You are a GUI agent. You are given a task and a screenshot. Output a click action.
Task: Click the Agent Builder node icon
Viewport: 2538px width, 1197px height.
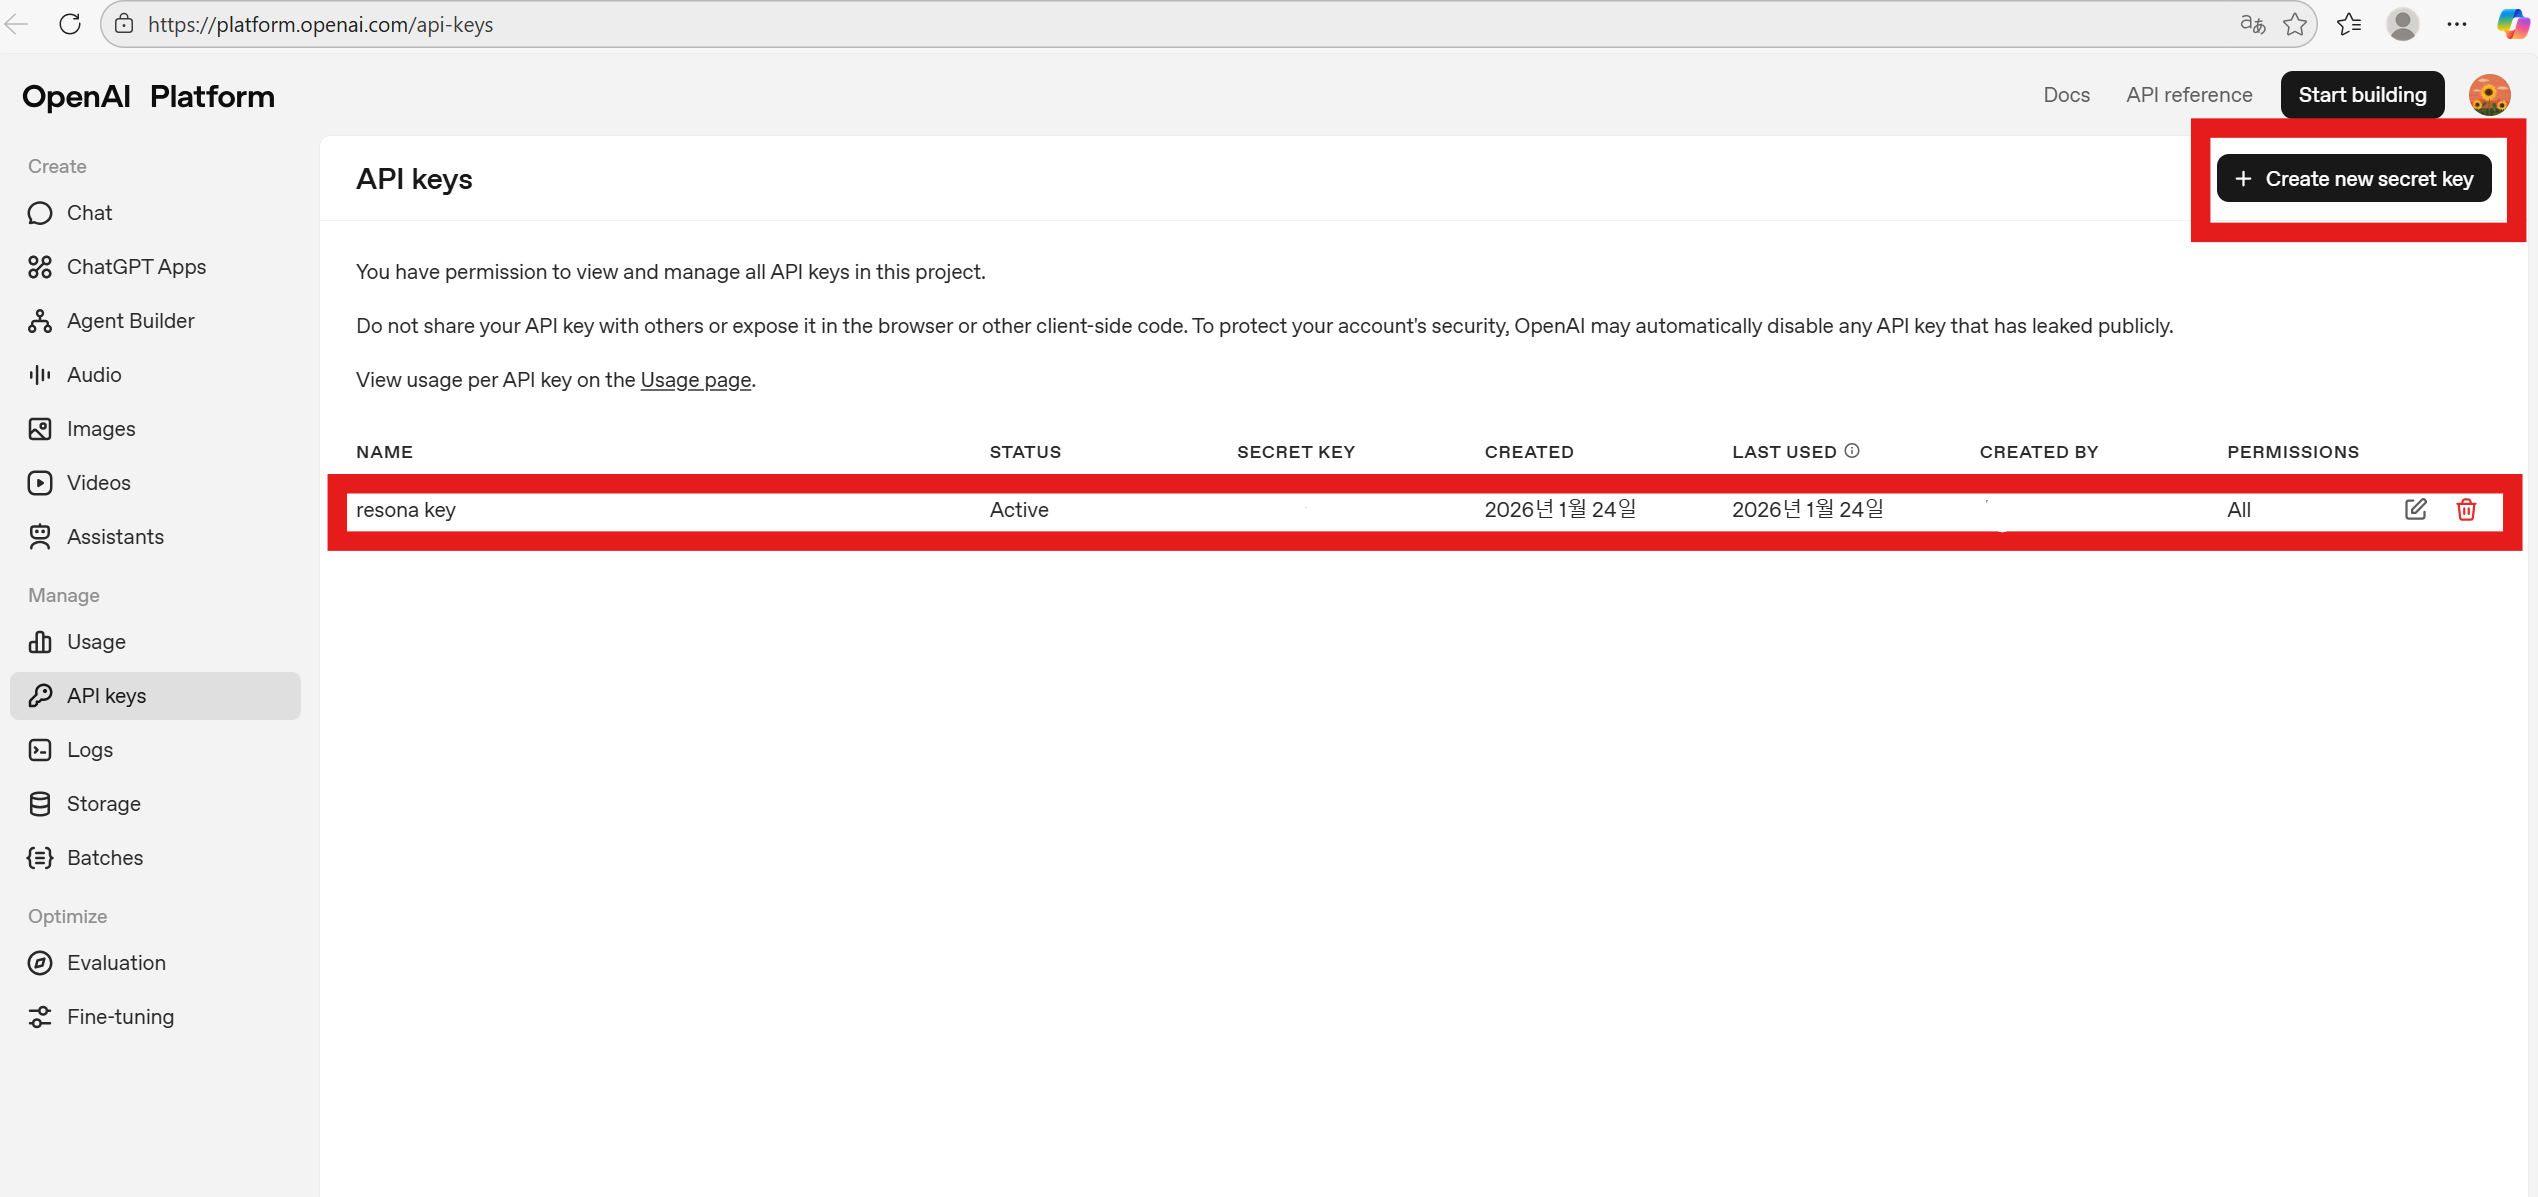click(x=40, y=321)
